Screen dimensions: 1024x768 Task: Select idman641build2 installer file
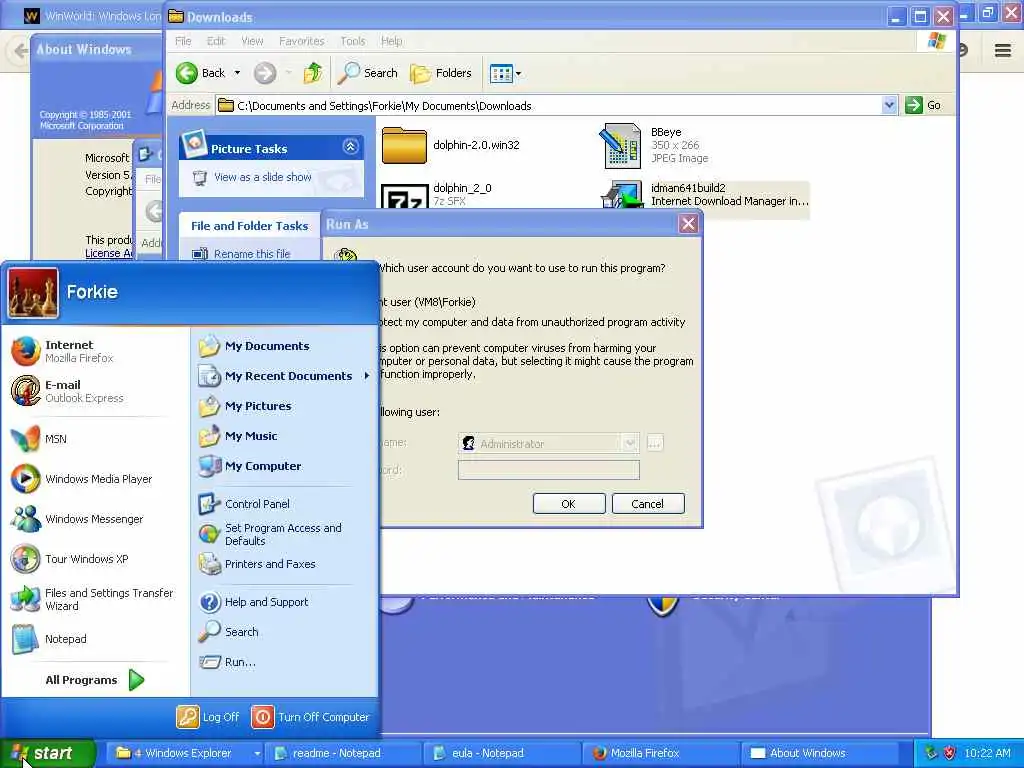[705, 195]
